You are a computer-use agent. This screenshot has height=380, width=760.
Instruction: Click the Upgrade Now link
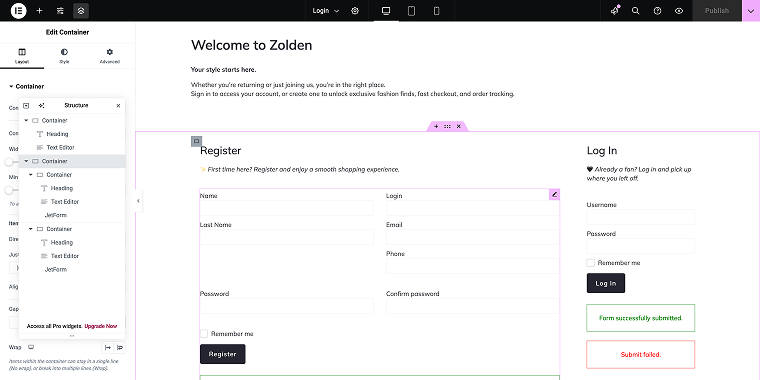click(x=101, y=326)
